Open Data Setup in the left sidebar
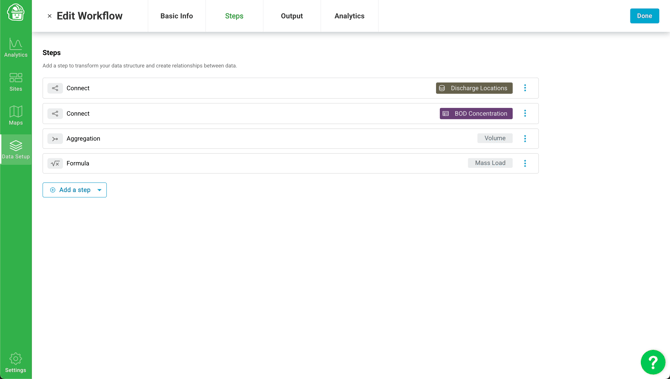Viewport: 670px width, 379px height. [16, 150]
